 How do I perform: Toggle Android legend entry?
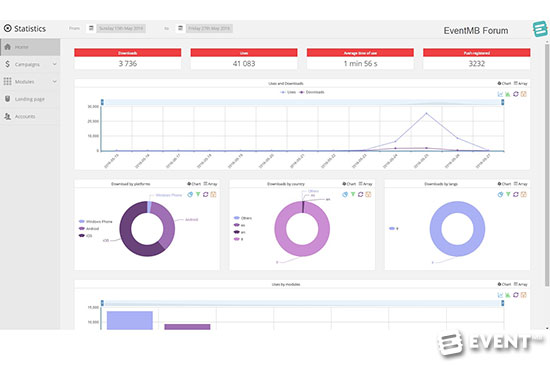[89, 229]
